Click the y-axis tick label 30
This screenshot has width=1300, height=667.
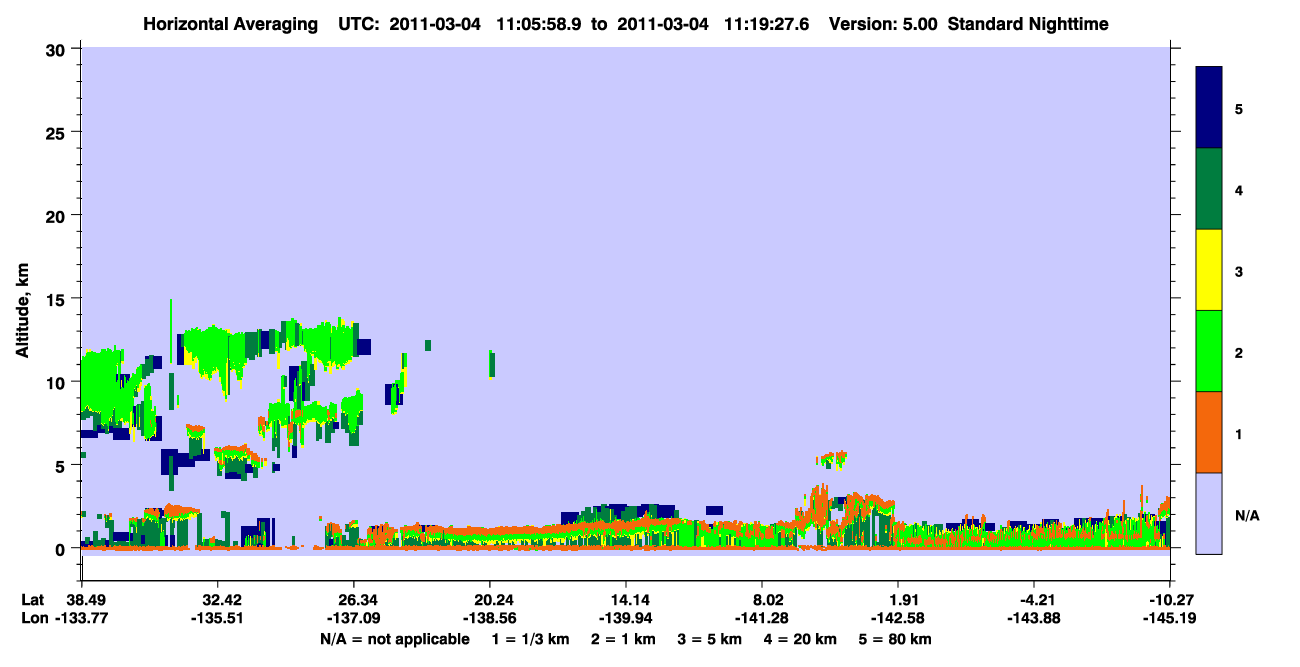pos(58,49)
